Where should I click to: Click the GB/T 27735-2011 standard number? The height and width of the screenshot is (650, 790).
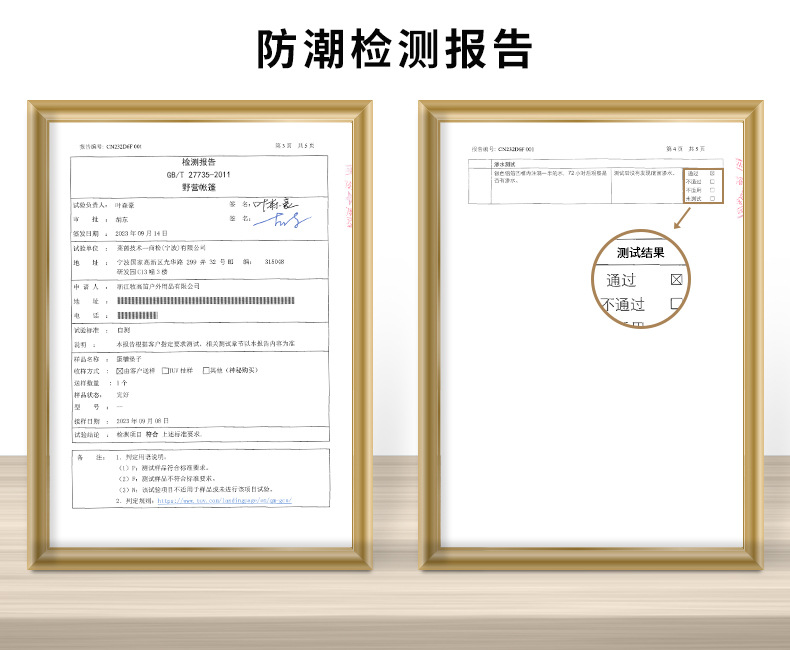tap(199, 175)
